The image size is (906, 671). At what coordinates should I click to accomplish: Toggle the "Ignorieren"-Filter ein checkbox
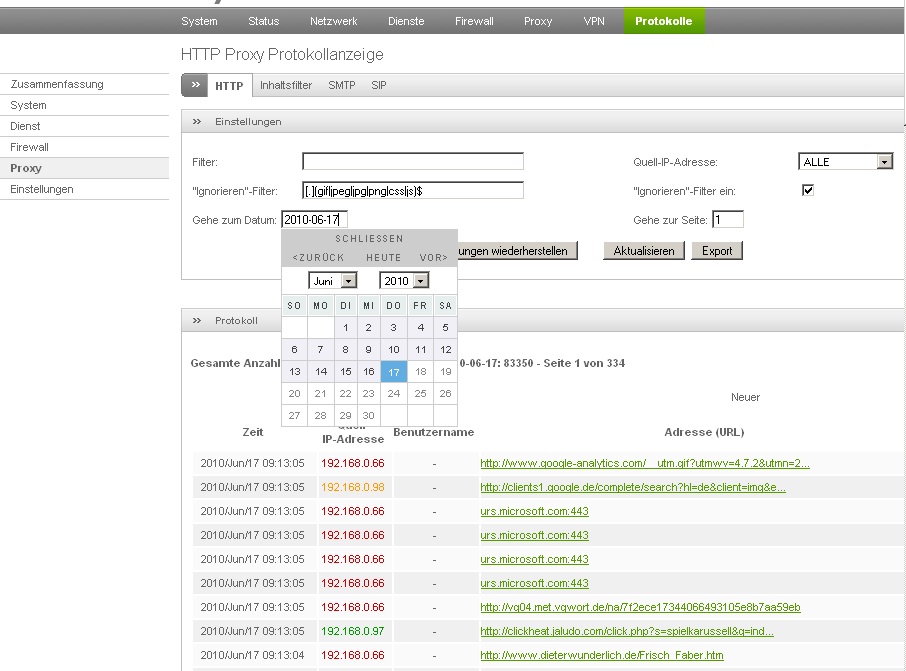tap(808, 191)
